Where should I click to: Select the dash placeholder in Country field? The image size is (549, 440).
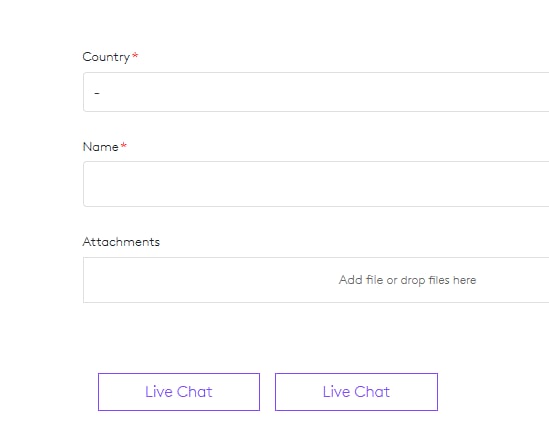(97, 93)
